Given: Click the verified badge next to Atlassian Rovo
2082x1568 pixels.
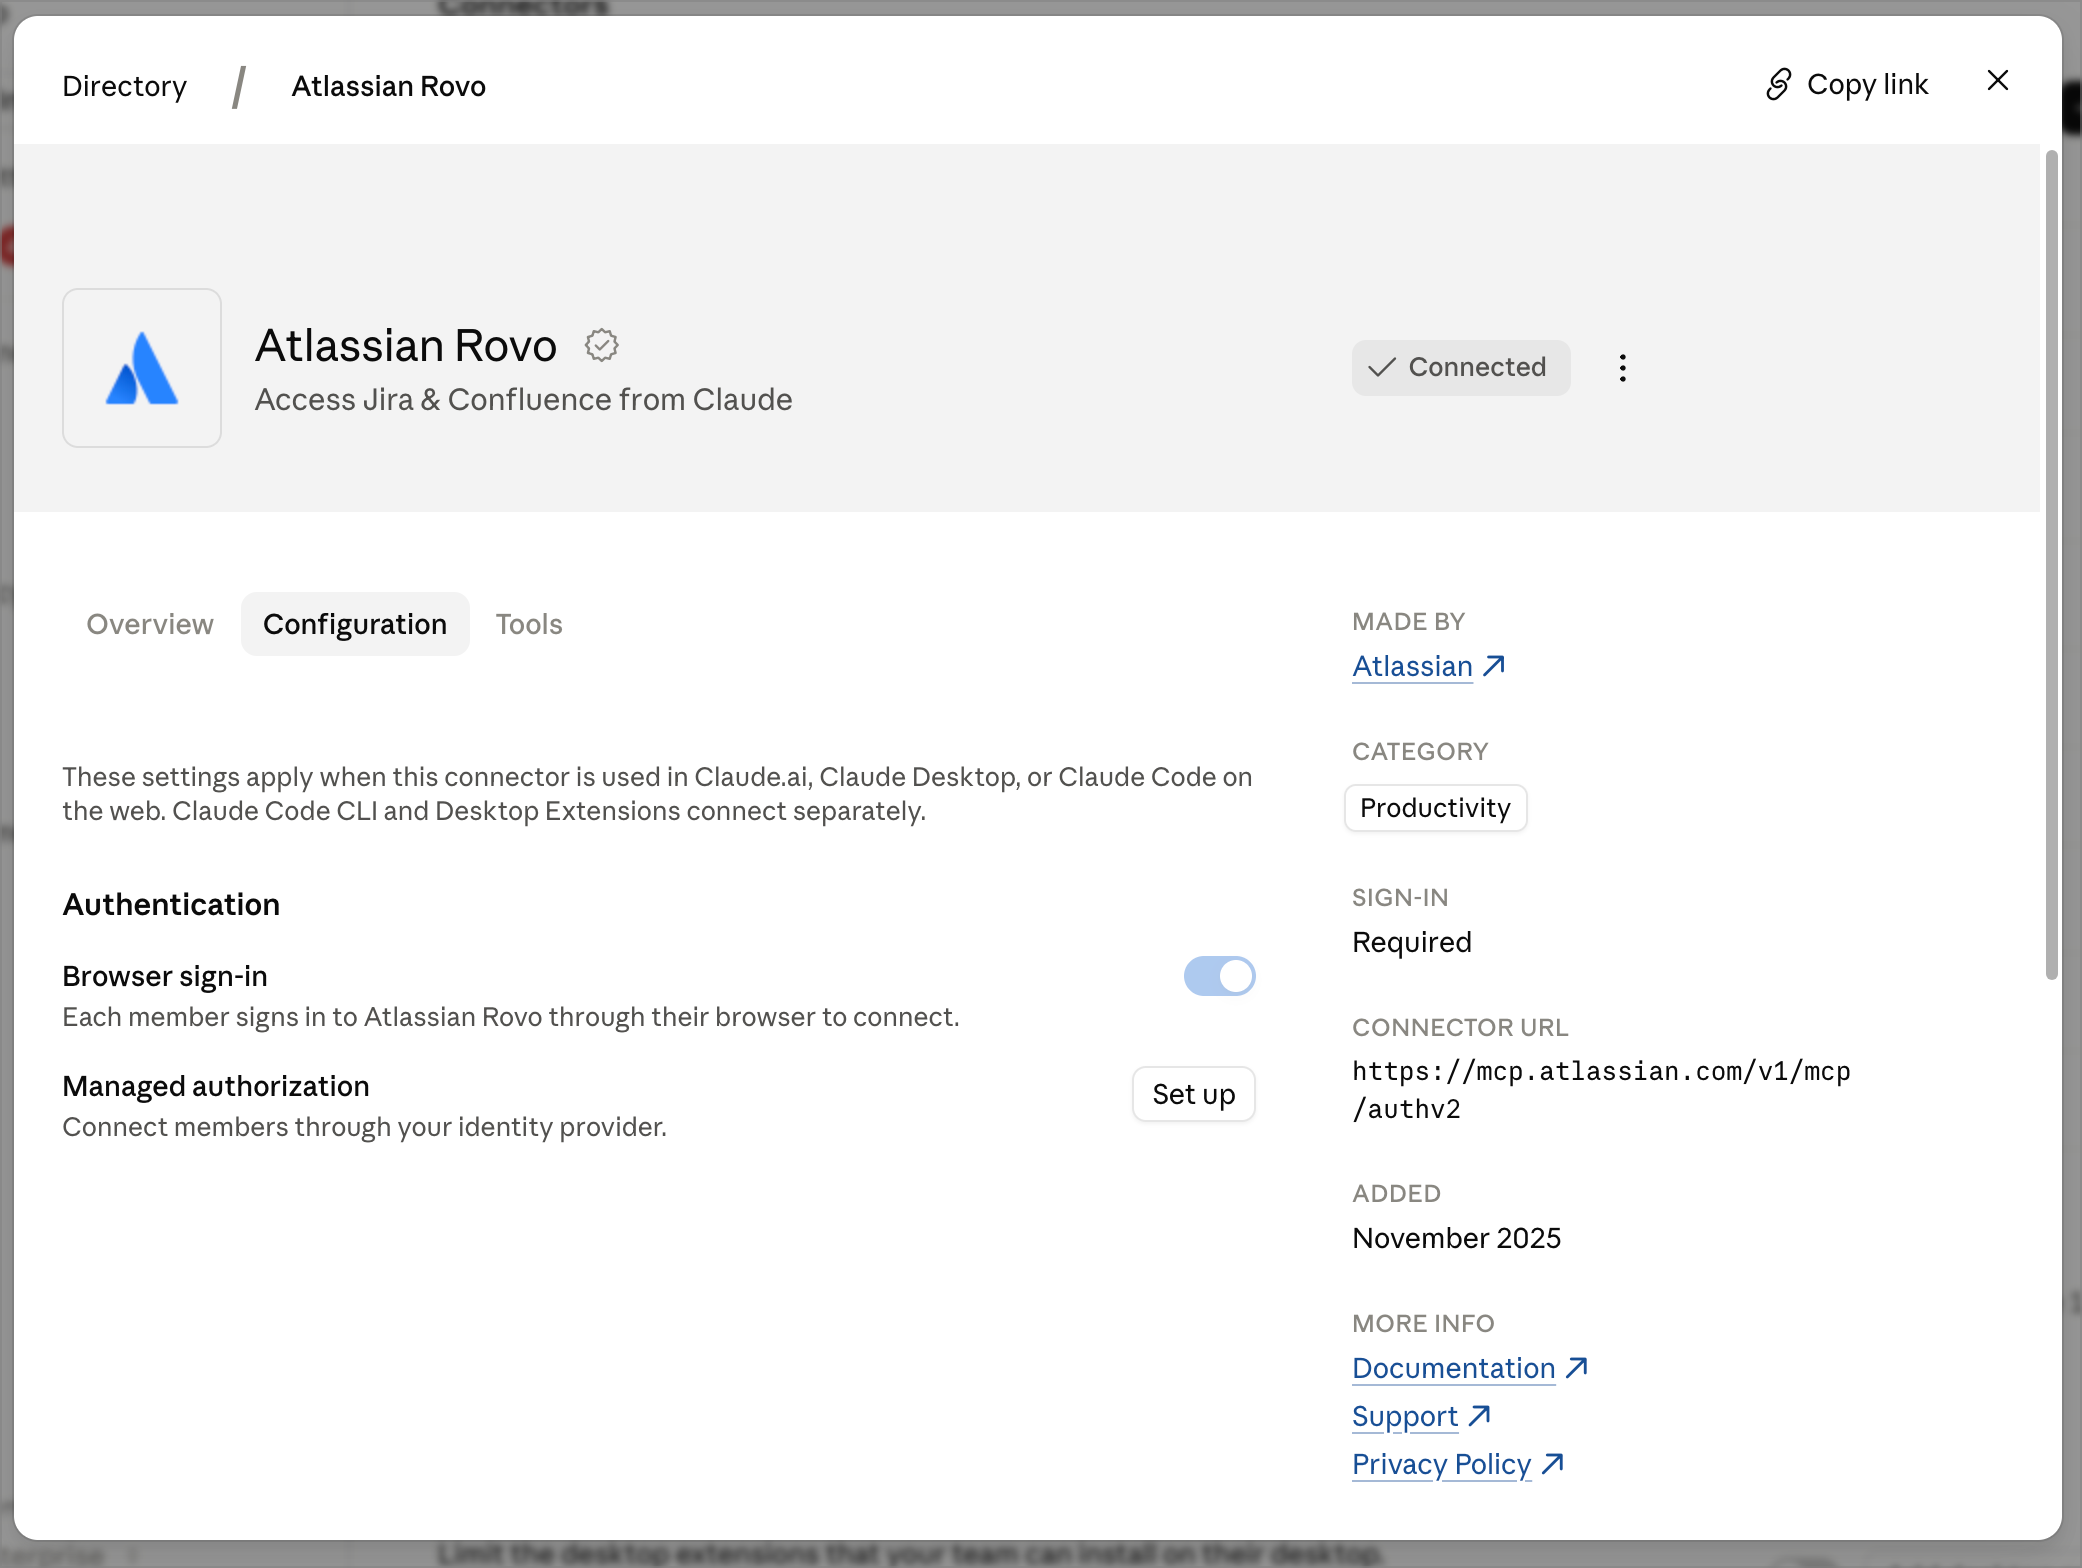Looking at the screenshot, I should [x=601, y=346].
